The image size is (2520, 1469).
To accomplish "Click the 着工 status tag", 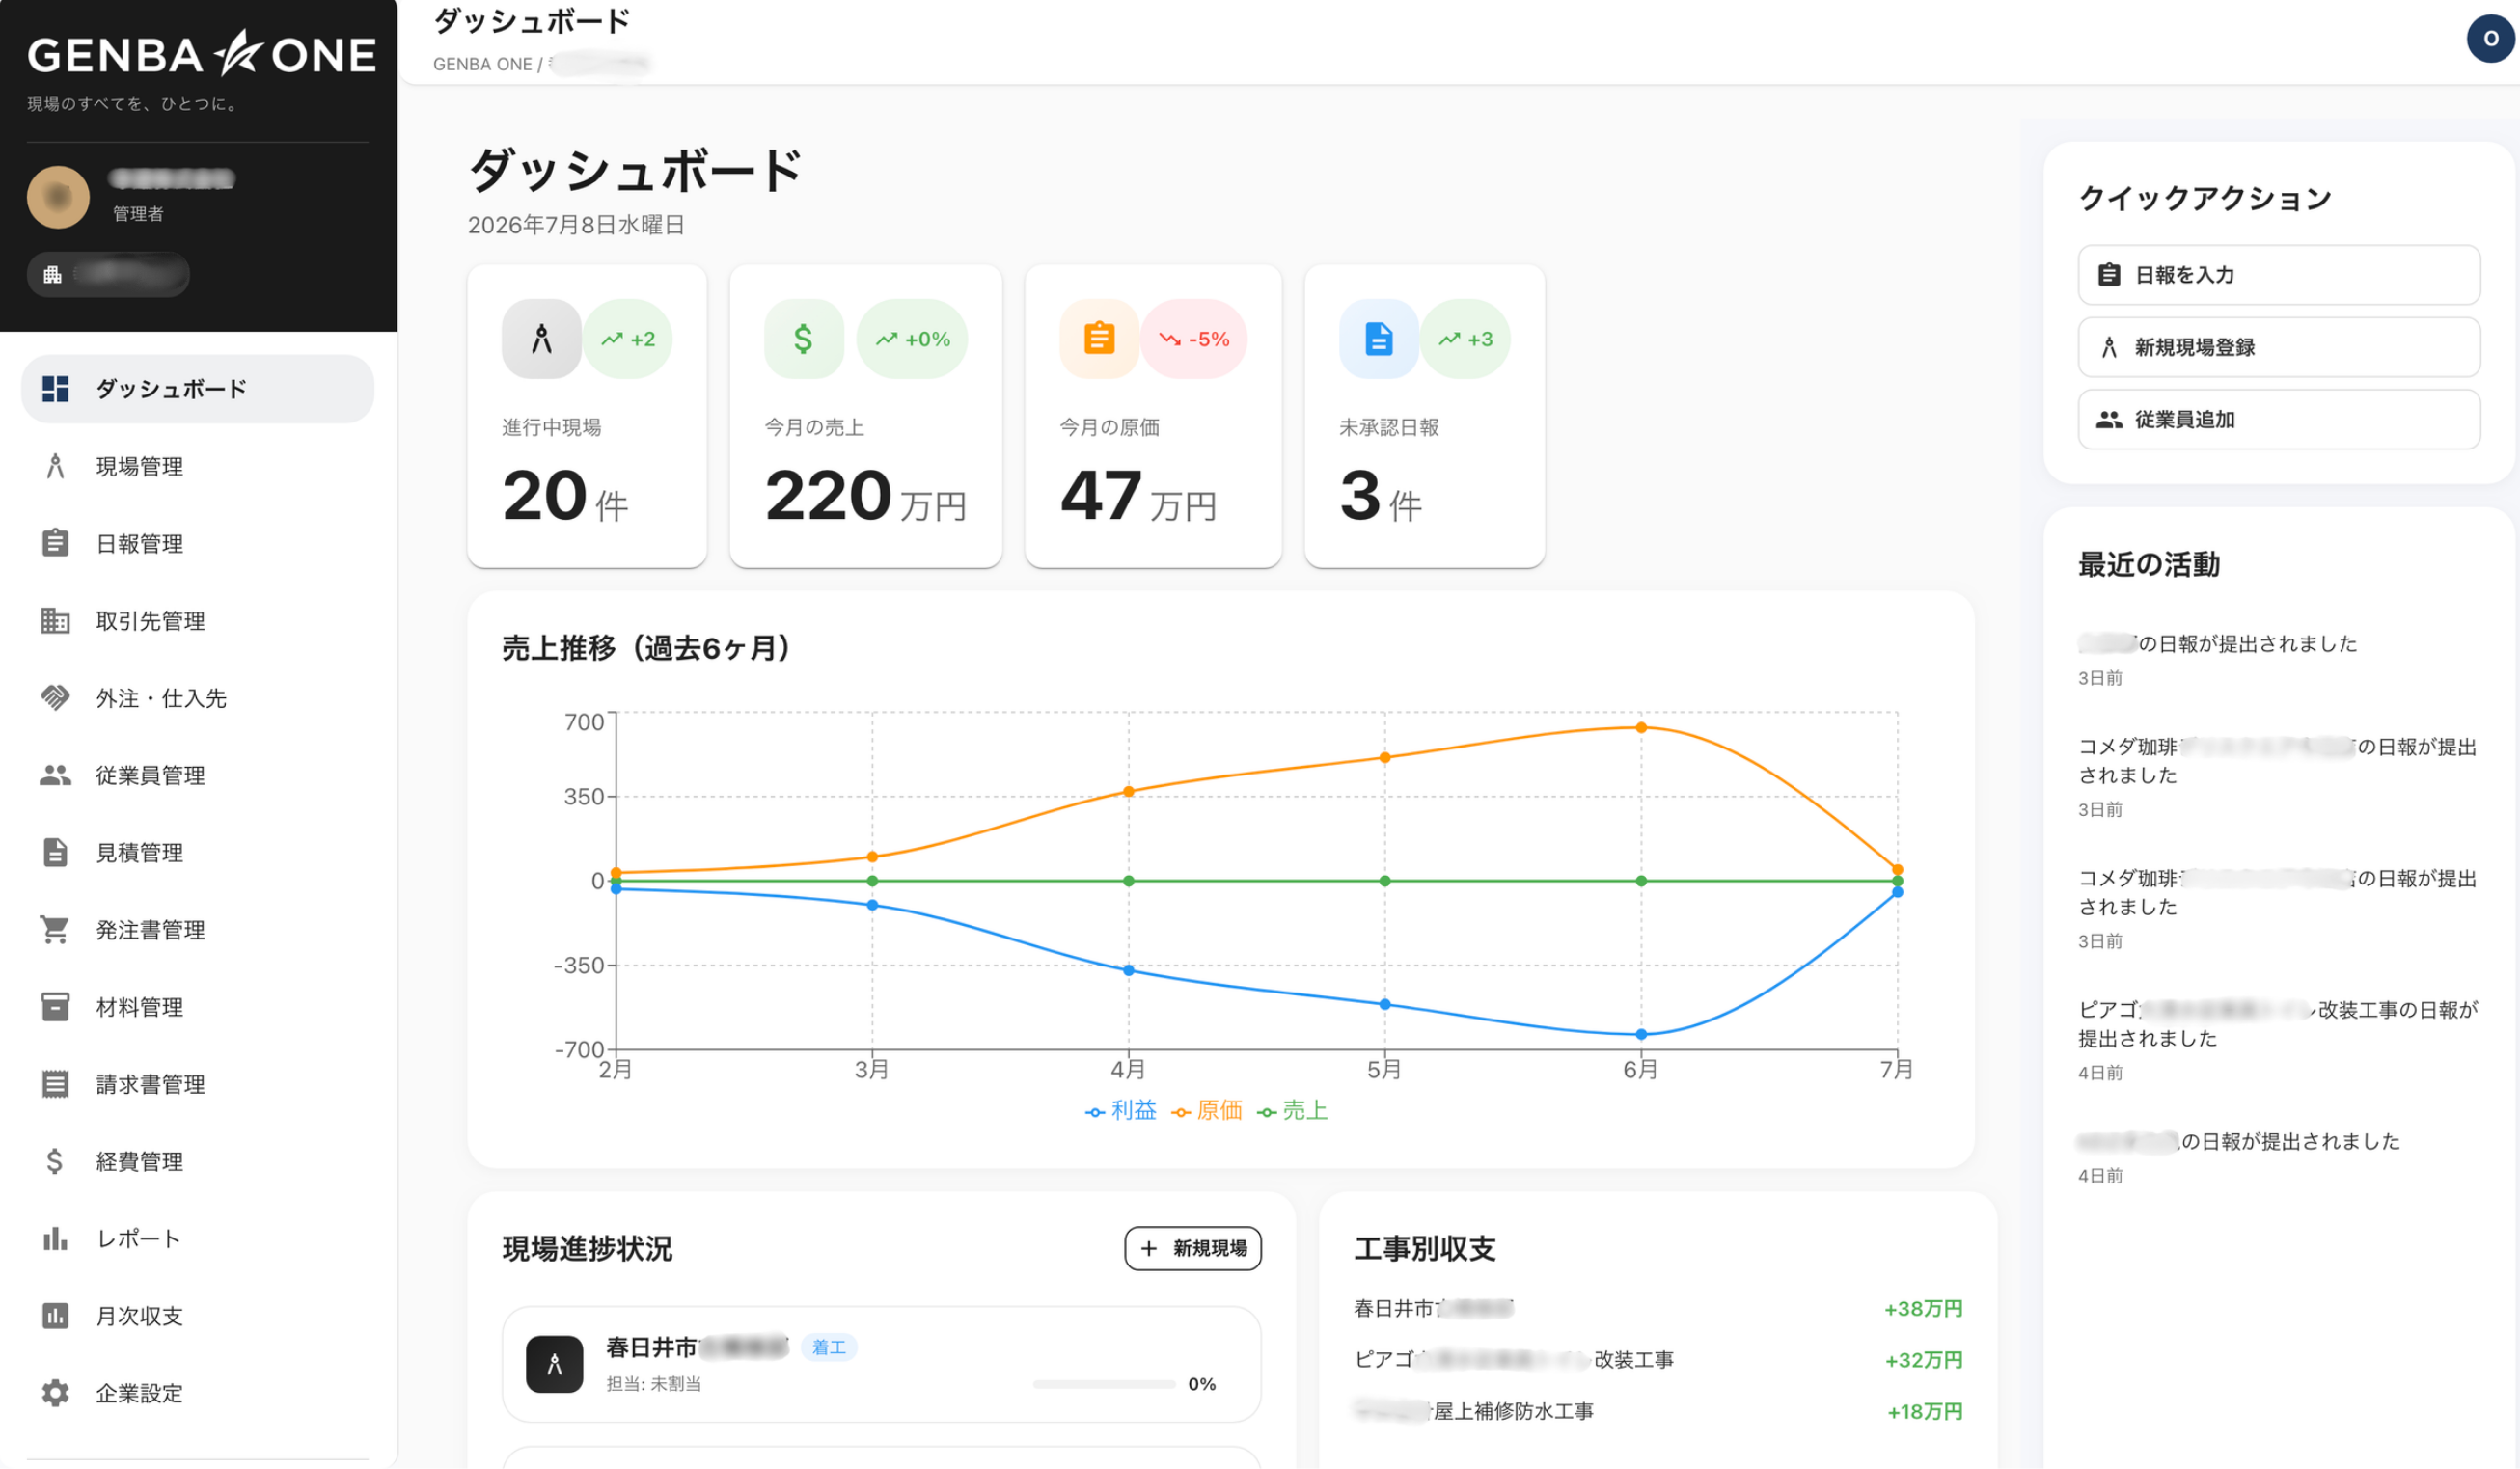I will 829,1347.
